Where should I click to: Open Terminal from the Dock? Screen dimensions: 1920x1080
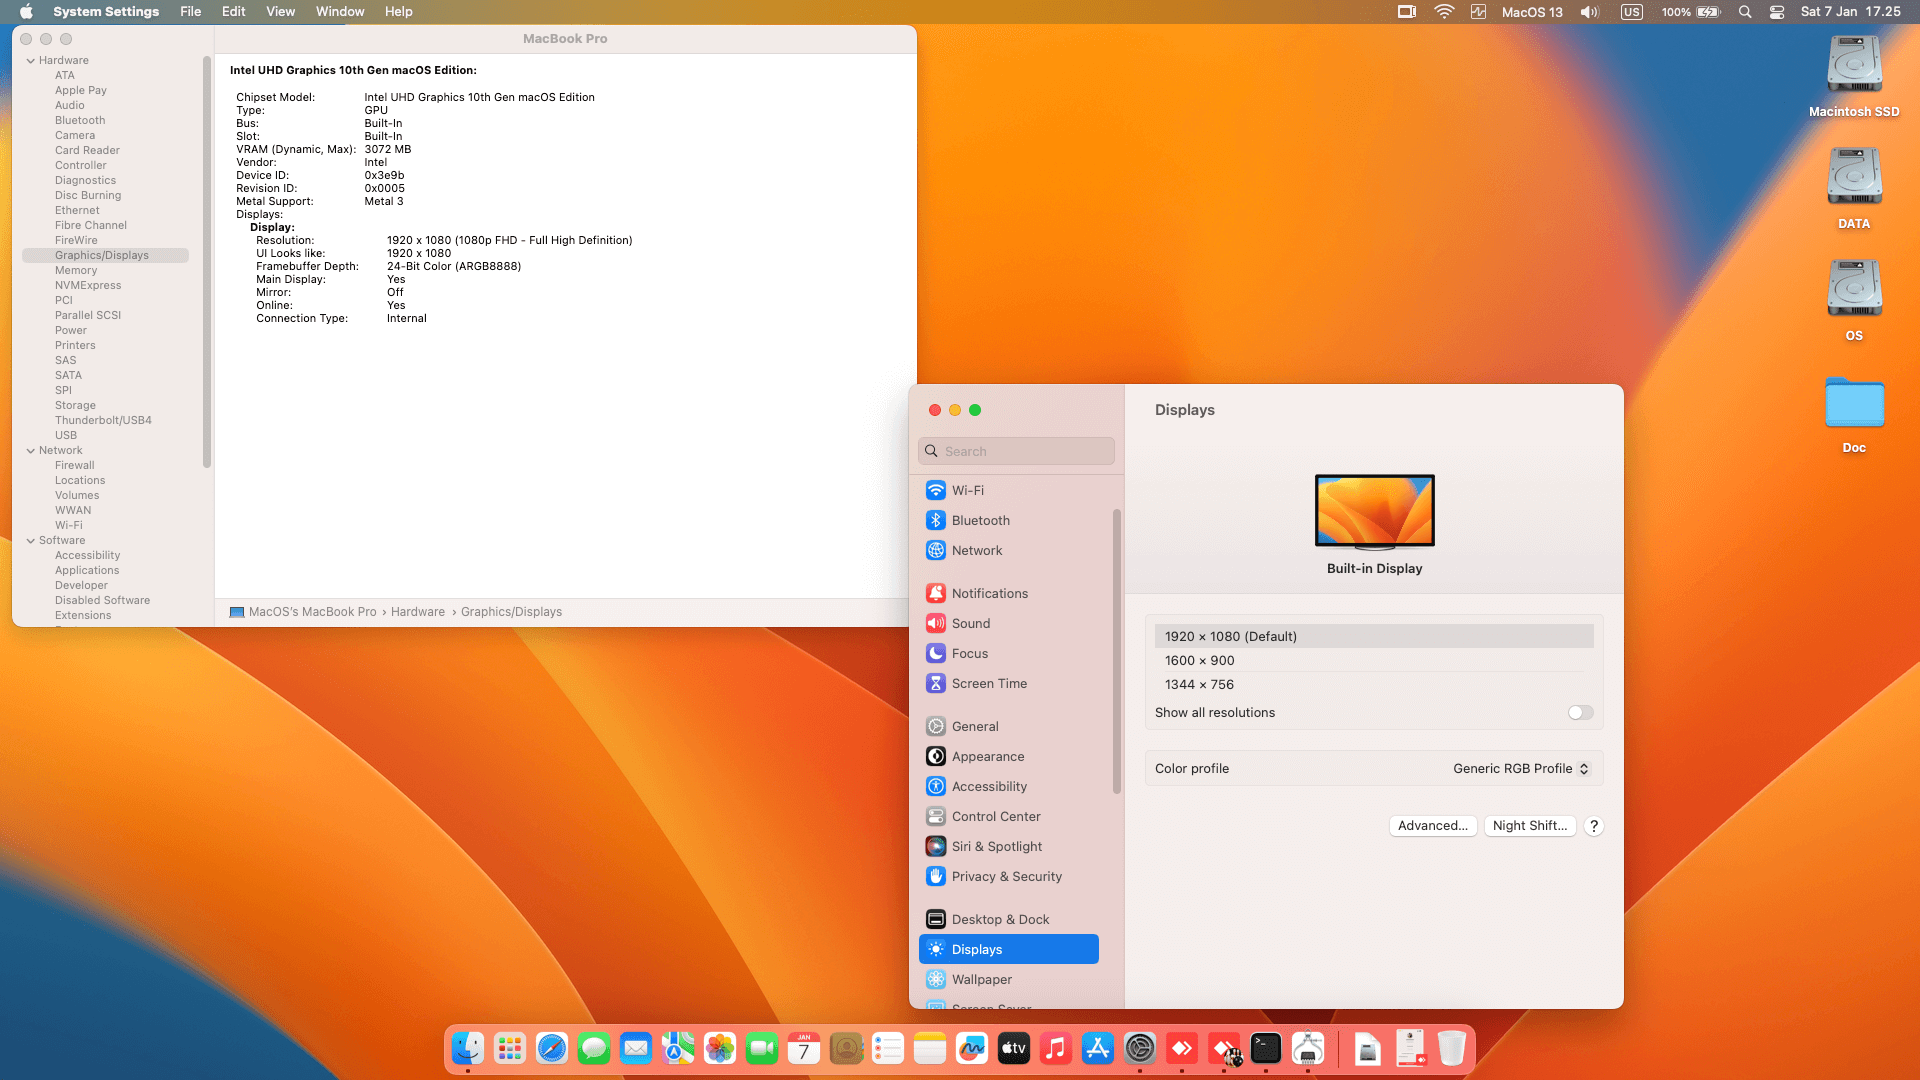(1266, 1048)
